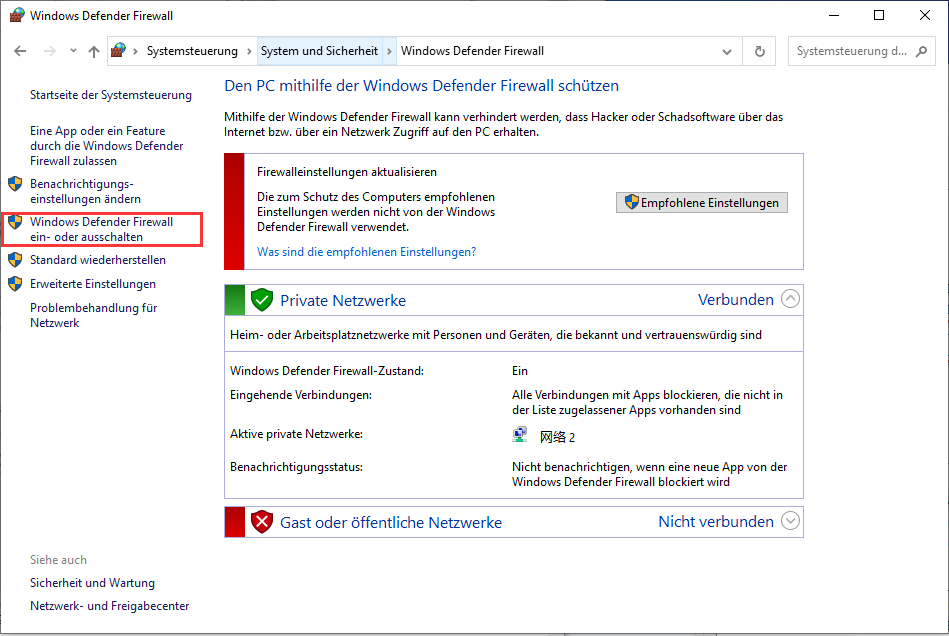
Task: Click the firewall icon in the title bar
Action: [x=17, y=15]
